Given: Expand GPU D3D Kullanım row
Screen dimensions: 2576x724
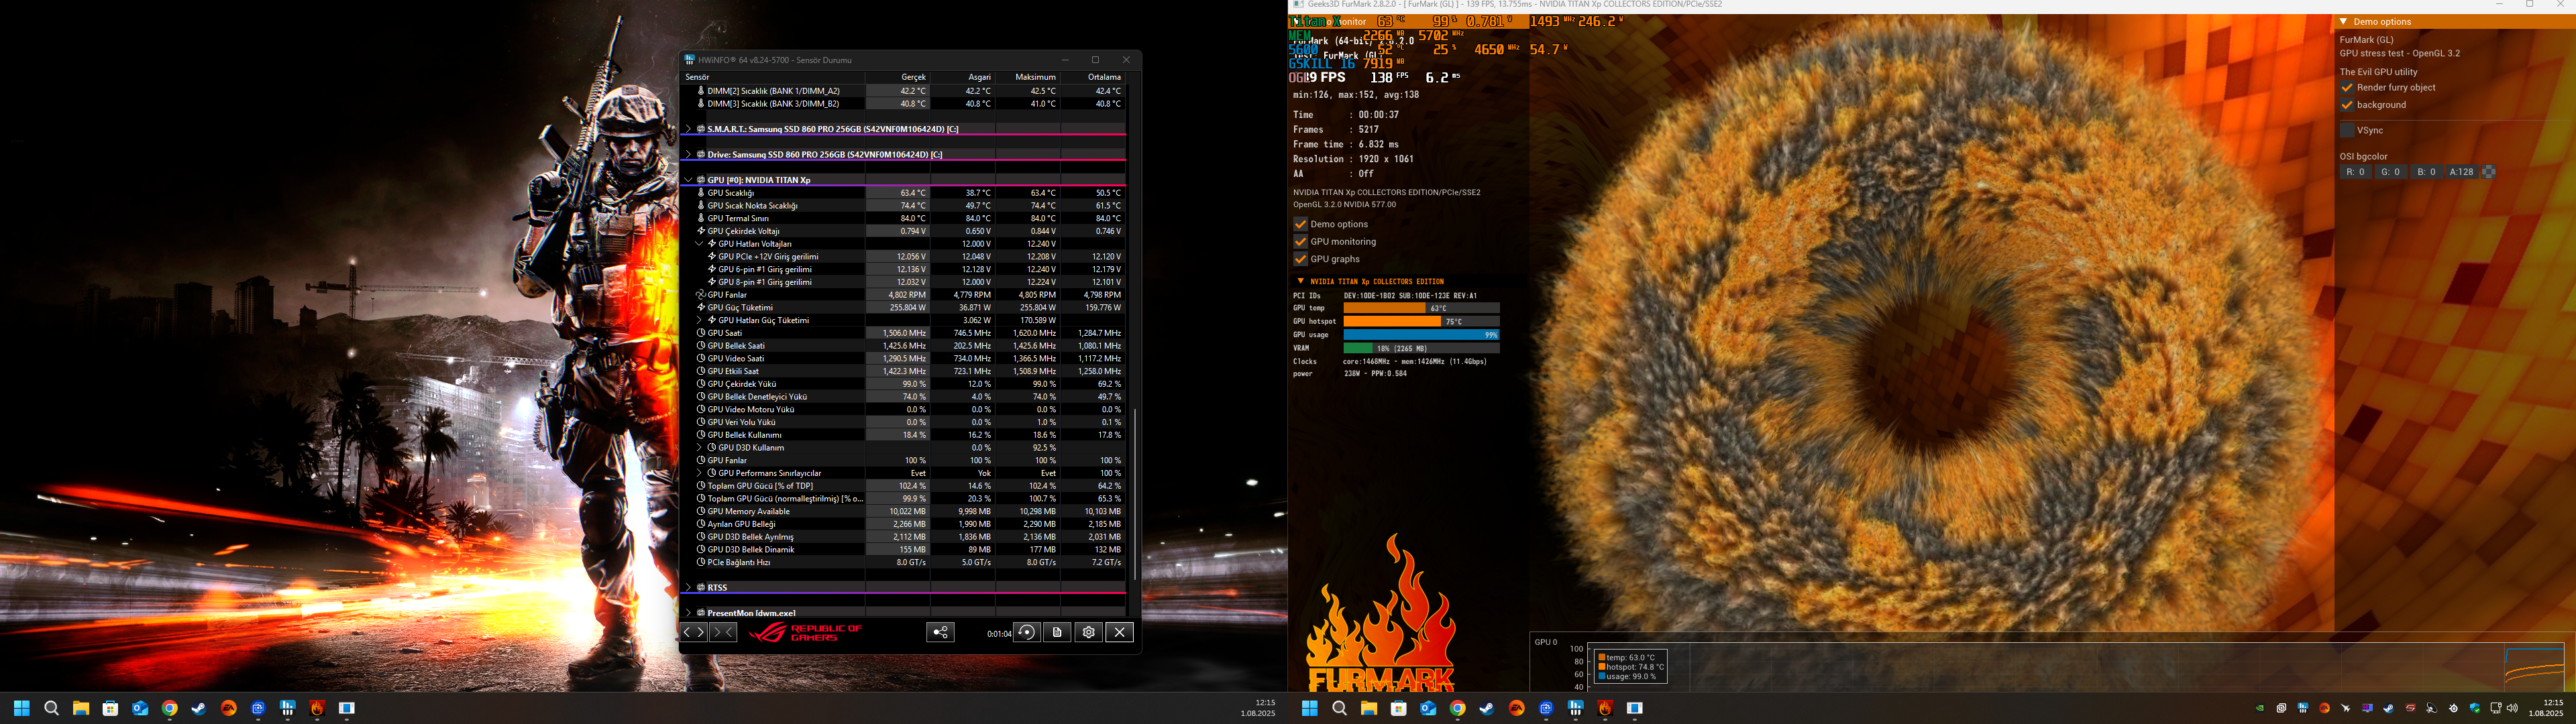Looking at the screenshot, I should point(699,447).
